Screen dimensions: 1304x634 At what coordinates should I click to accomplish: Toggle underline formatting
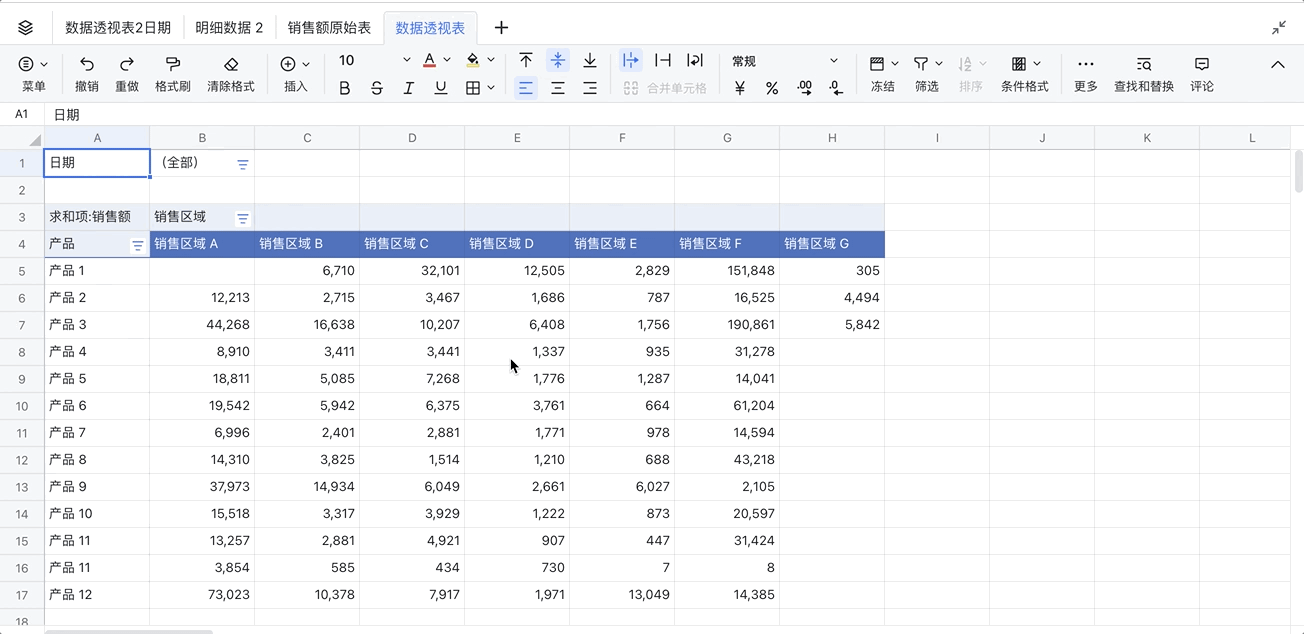(441, 88)
